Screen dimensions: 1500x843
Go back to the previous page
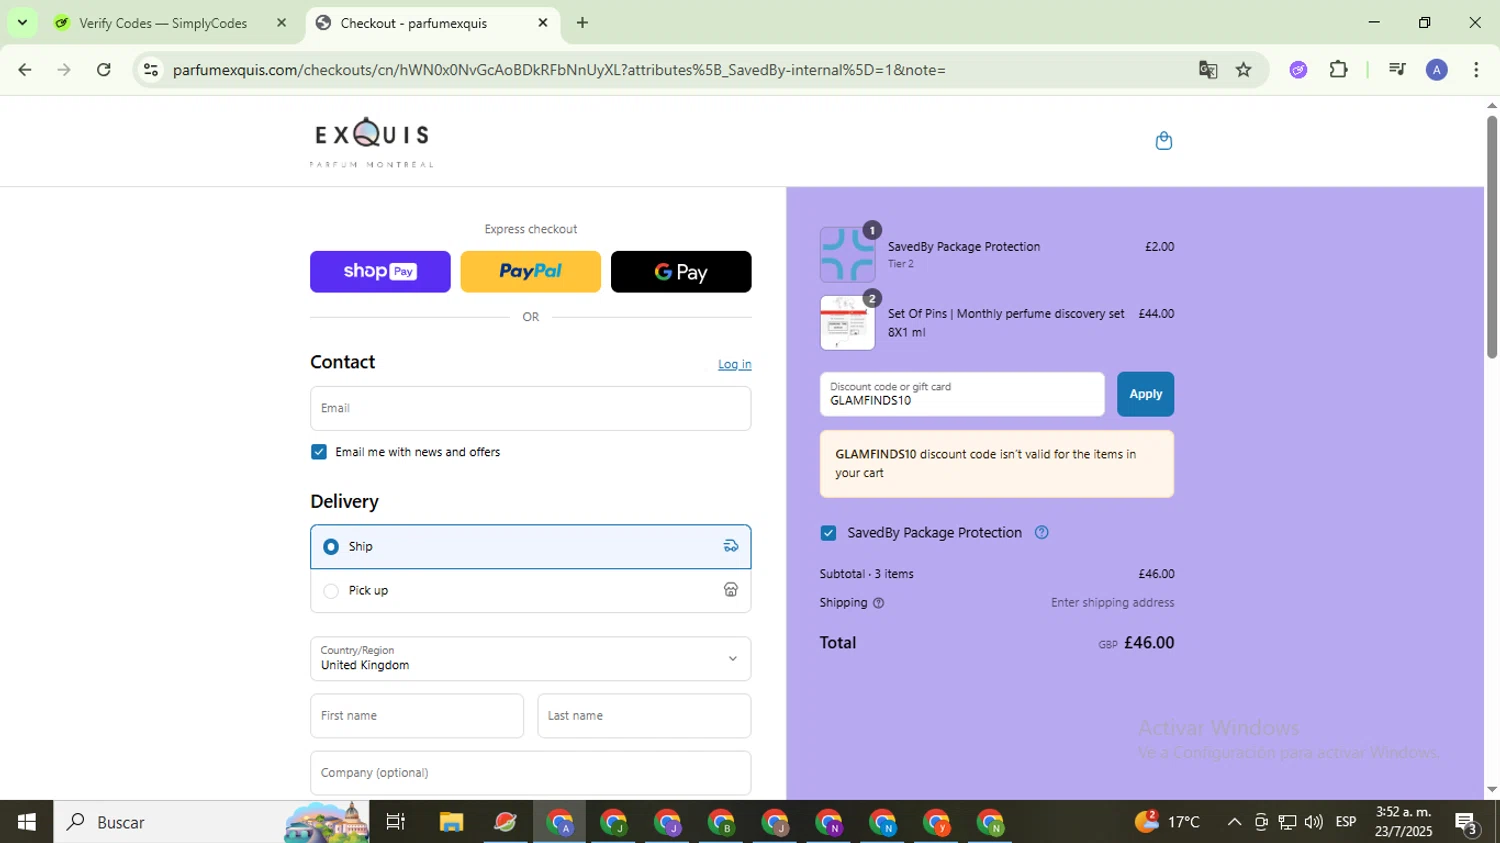pos(25,70)
